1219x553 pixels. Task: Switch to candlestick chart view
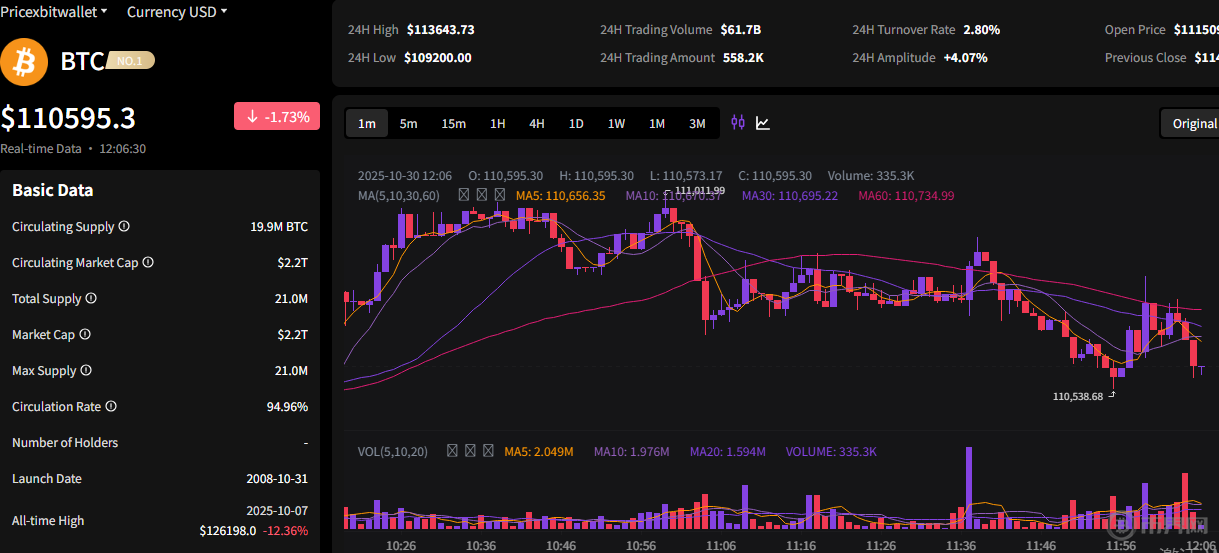738,123
